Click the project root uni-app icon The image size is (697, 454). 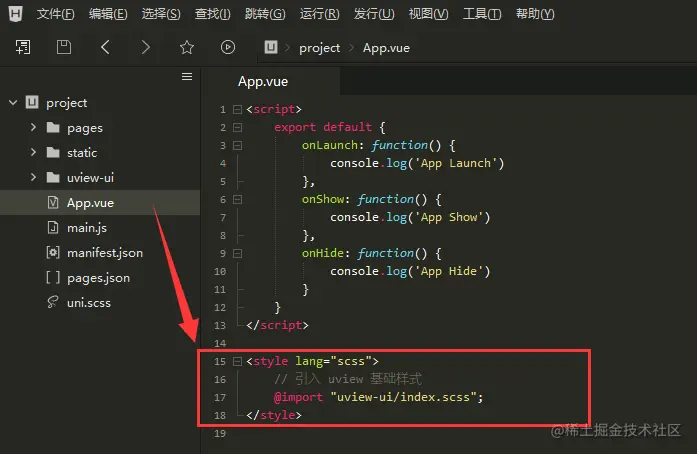click(32, 102)
